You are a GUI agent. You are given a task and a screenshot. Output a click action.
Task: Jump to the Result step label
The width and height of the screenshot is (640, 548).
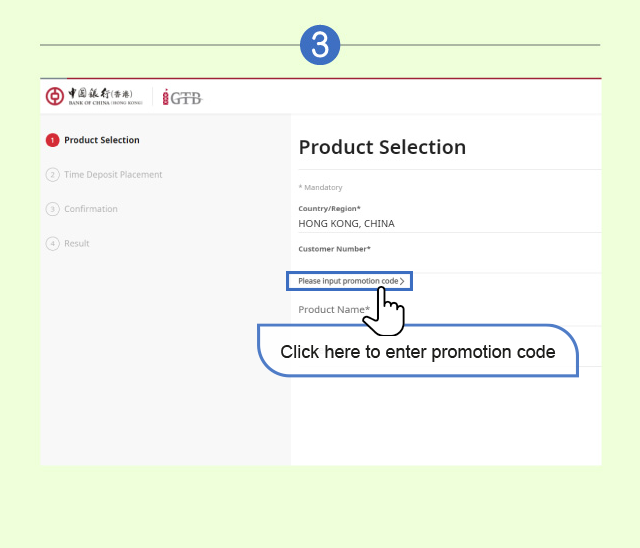pos(77,244)
